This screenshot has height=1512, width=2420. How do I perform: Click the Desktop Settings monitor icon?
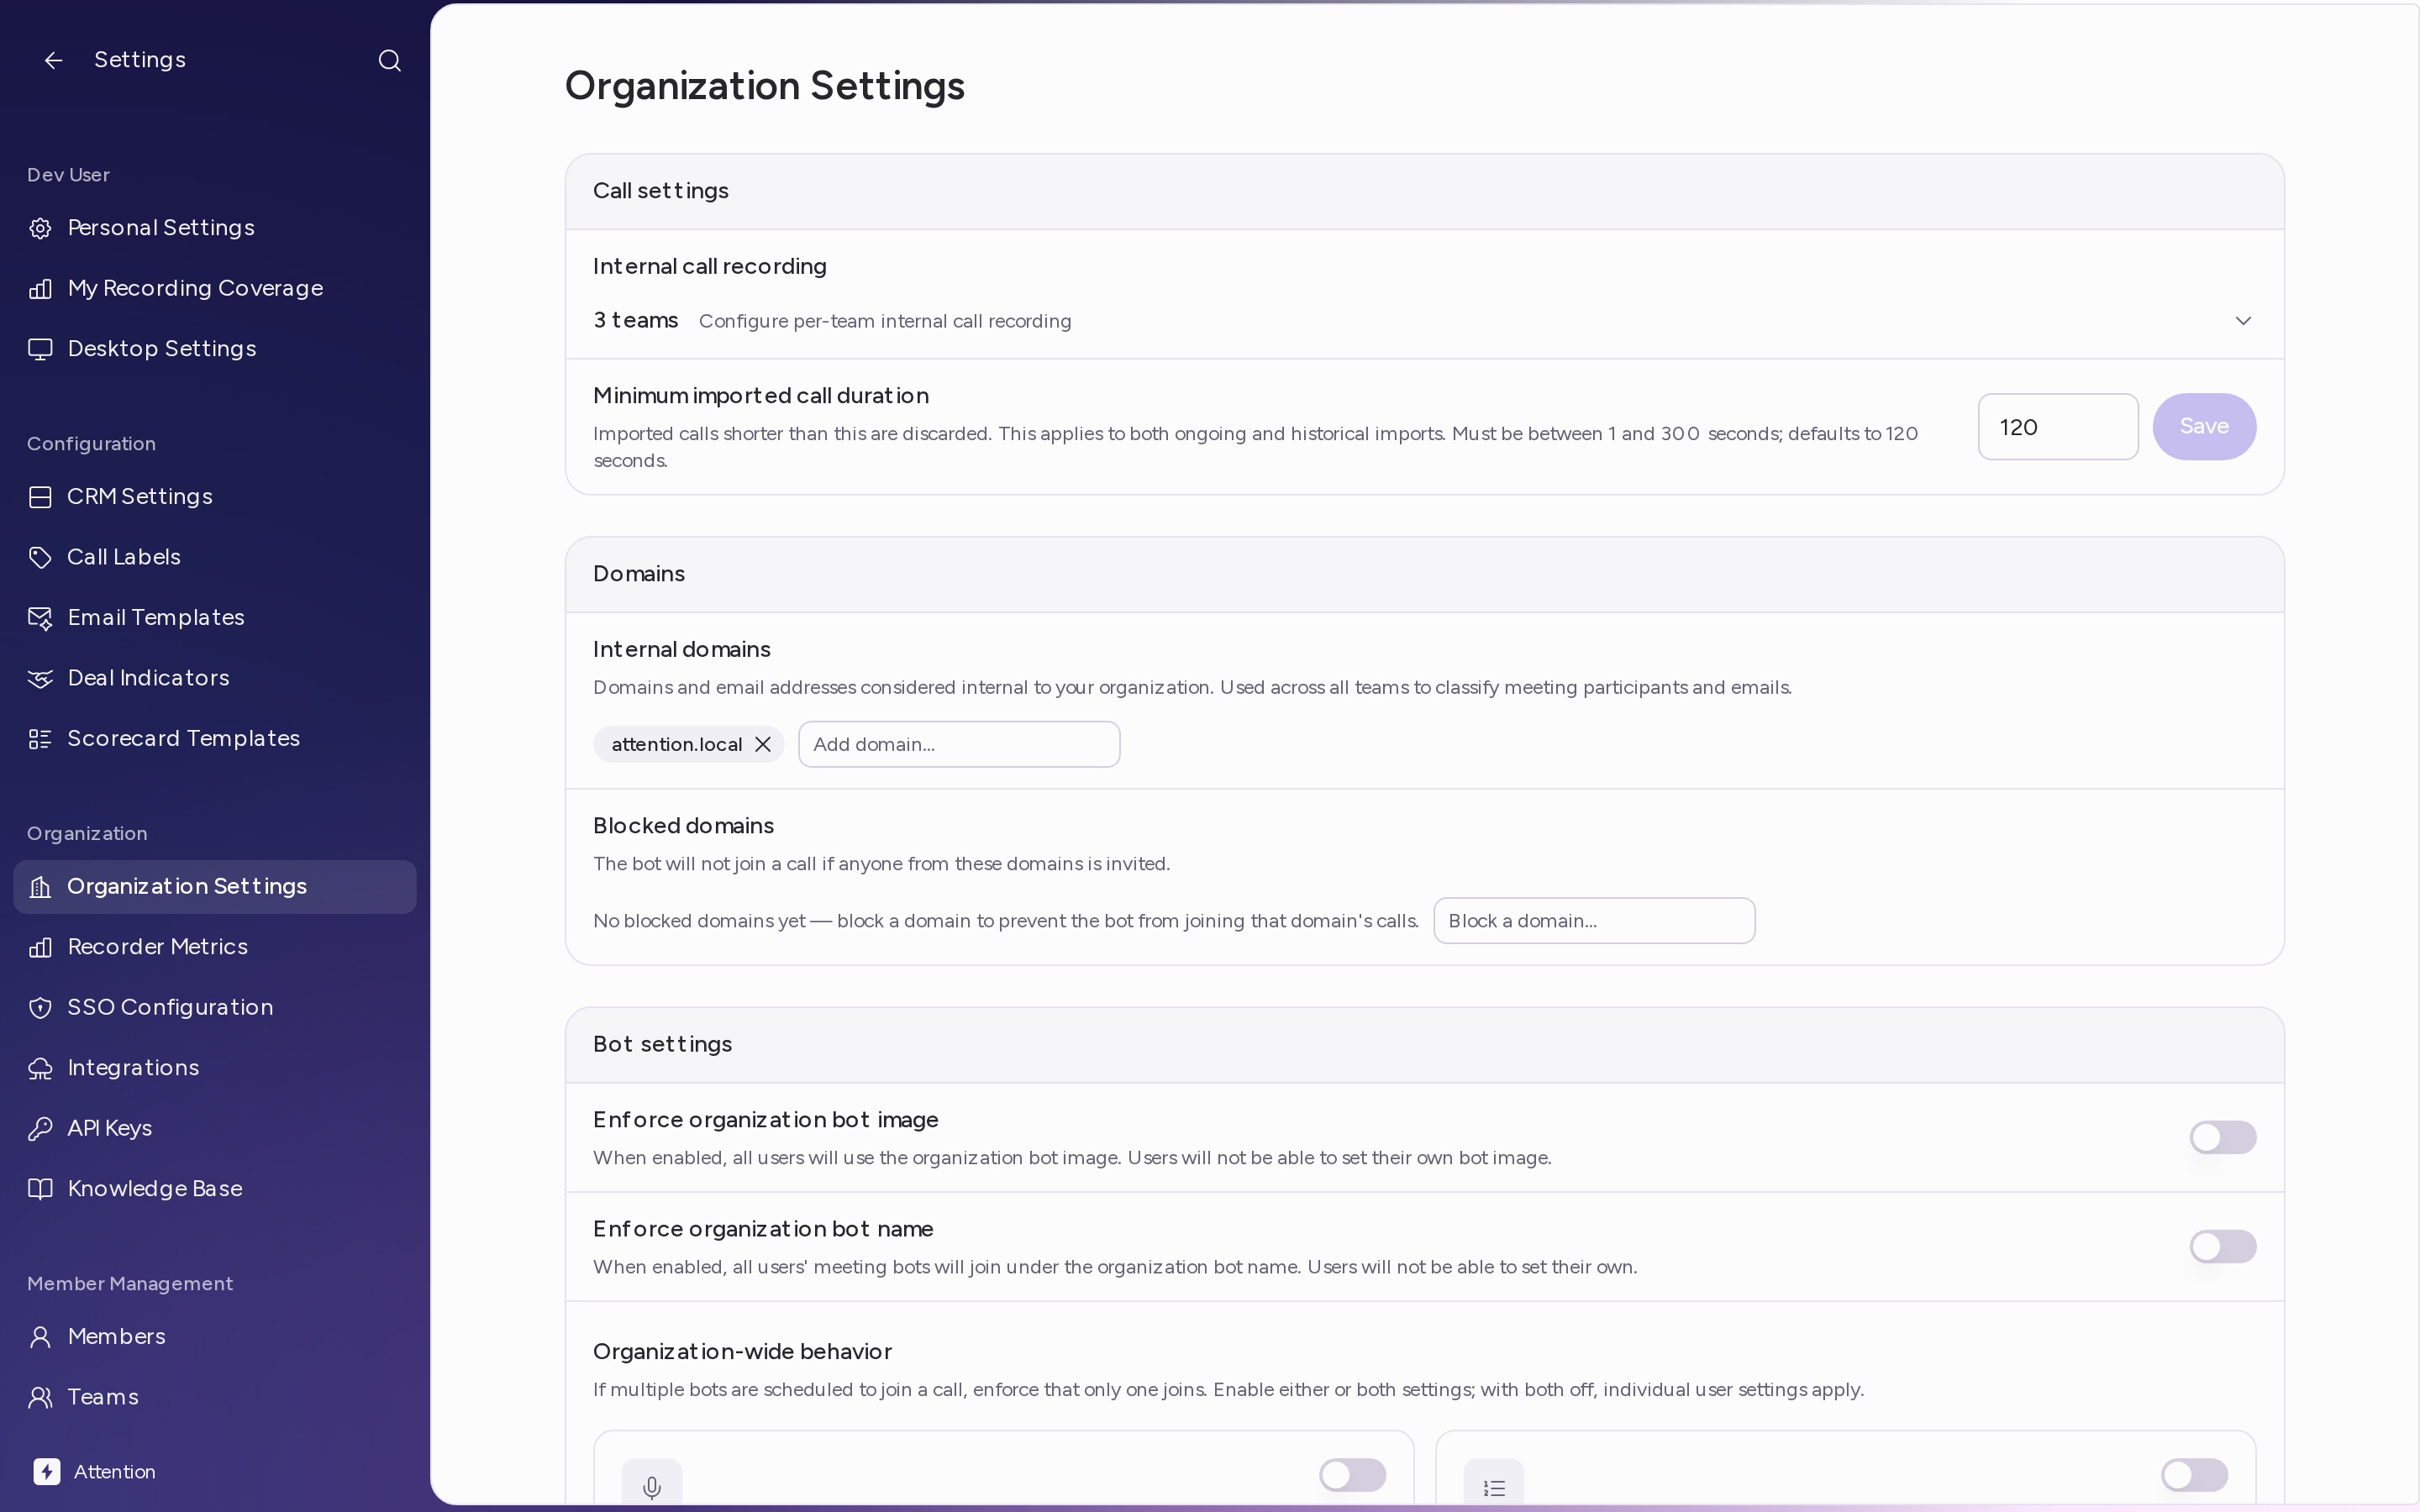coord(40,349)
